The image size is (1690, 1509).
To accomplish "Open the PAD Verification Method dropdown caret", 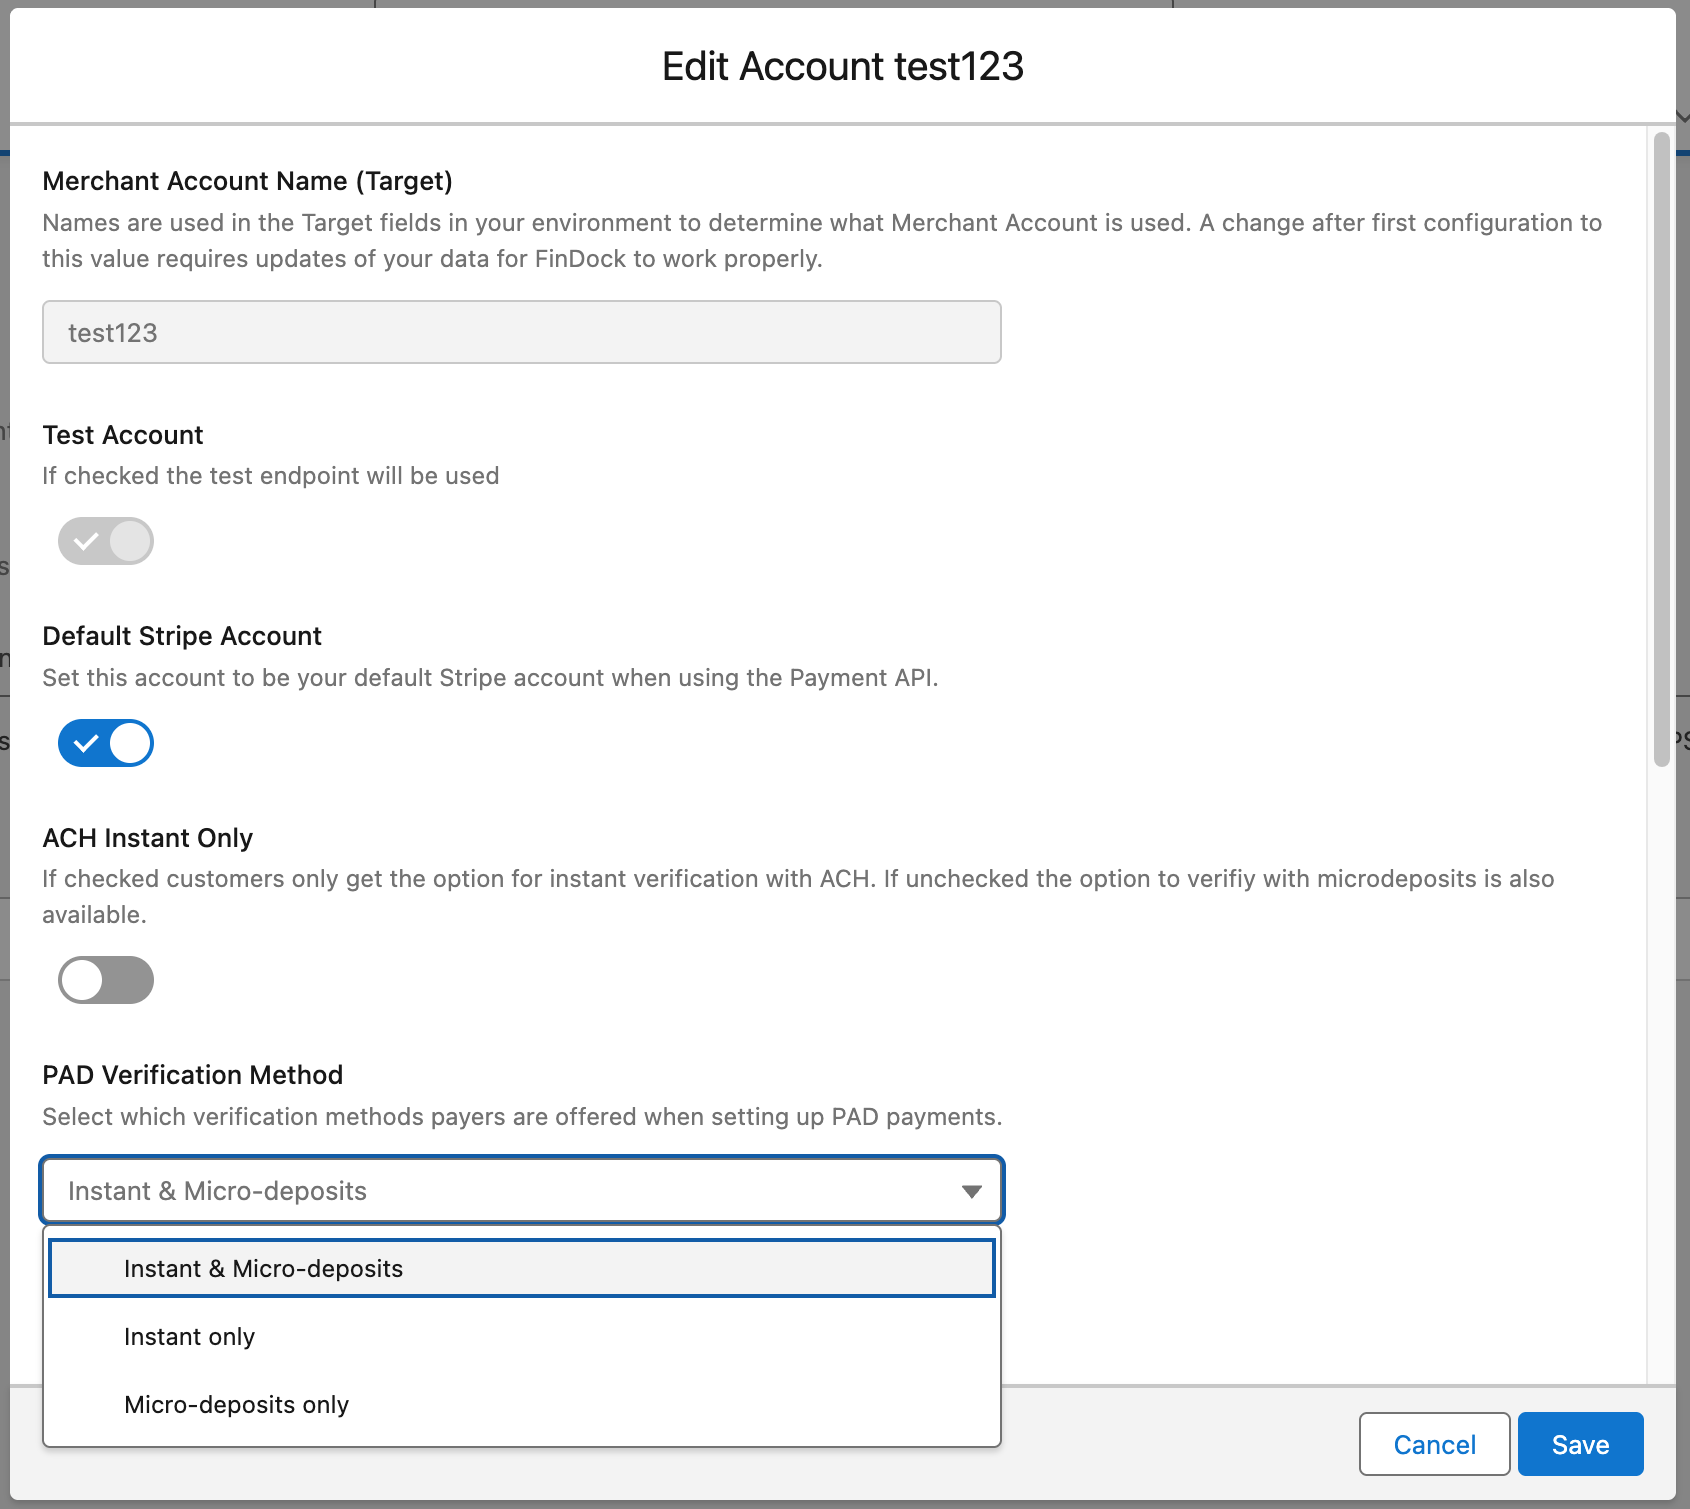I will (970, 1190).
